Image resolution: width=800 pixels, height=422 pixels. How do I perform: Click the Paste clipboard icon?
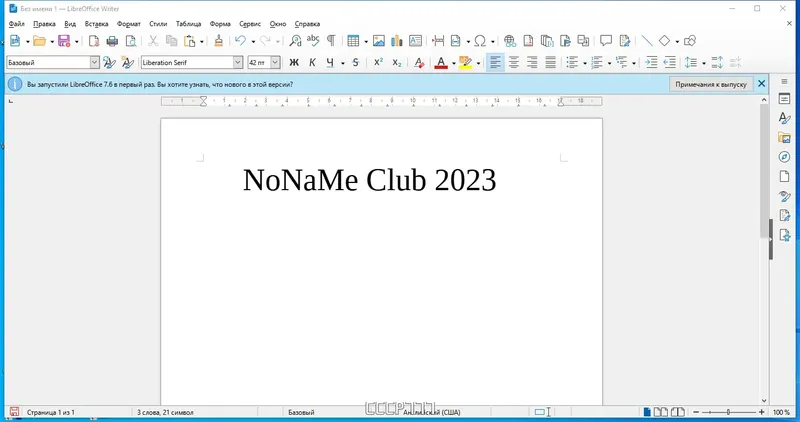click(x=190, y=41)
